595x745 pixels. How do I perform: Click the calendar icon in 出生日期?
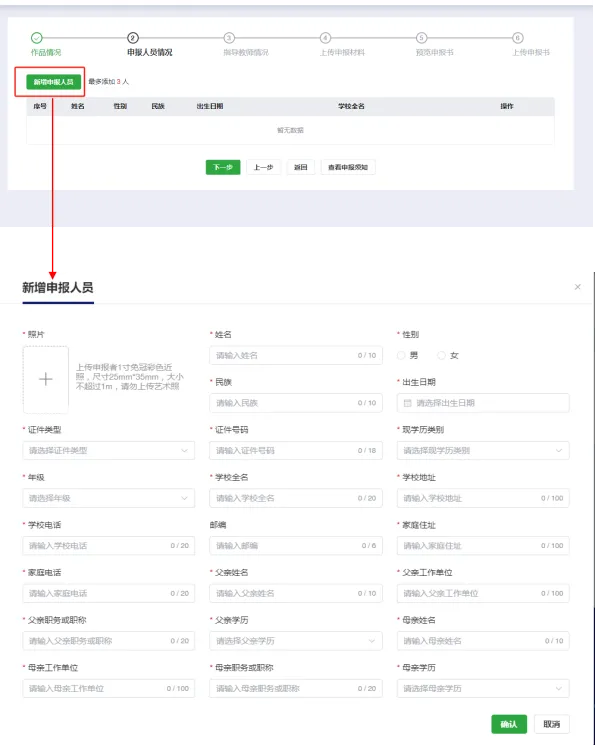tap(407, 403)
